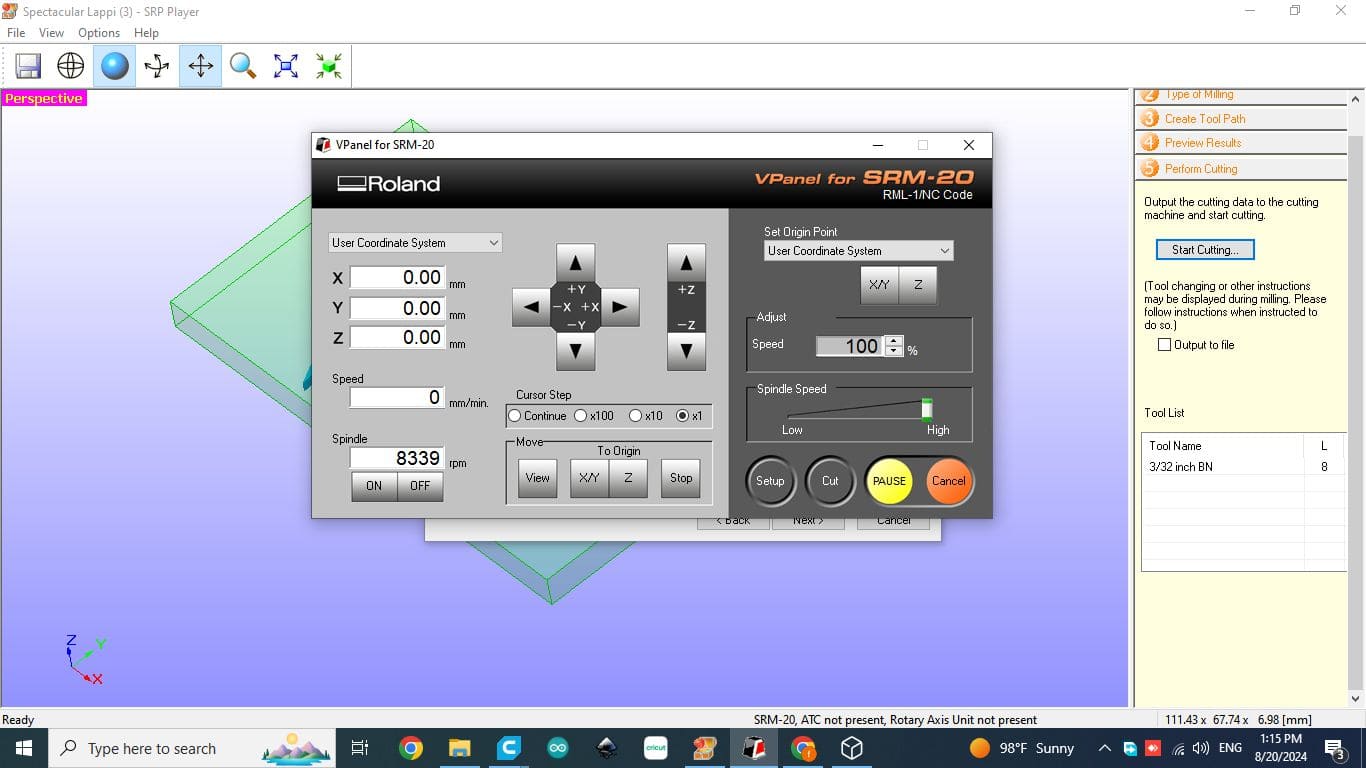Set X/Y origin under Set Origin Point
The height and width of the screenshot is (768, 1366).
click(x=879, y=285)
